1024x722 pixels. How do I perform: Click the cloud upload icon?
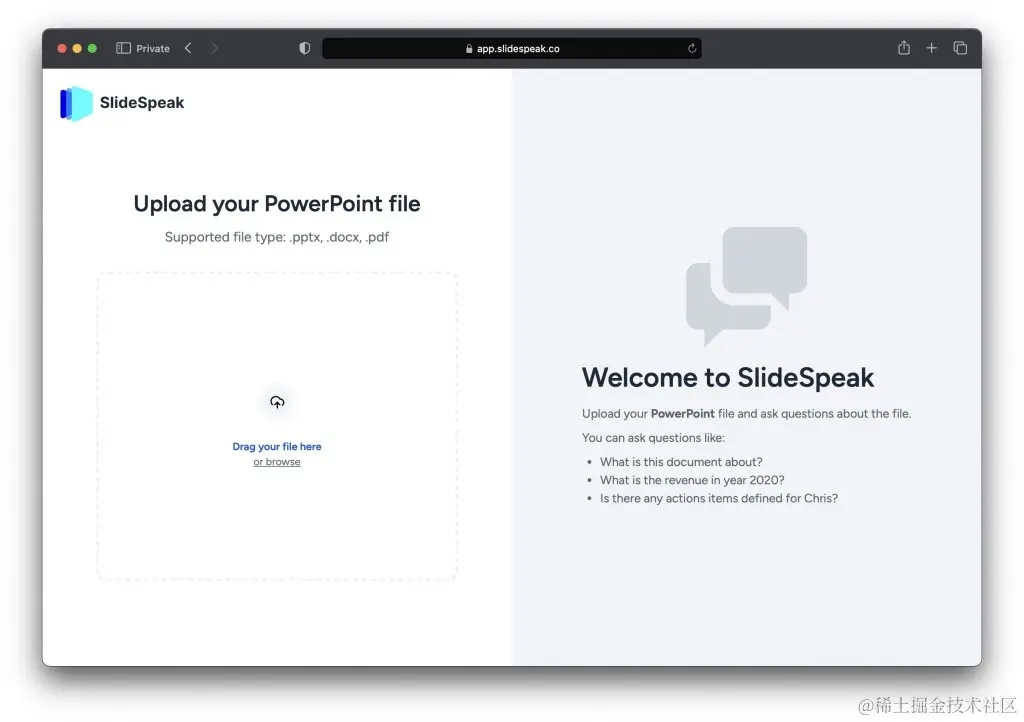pos(277,402)
